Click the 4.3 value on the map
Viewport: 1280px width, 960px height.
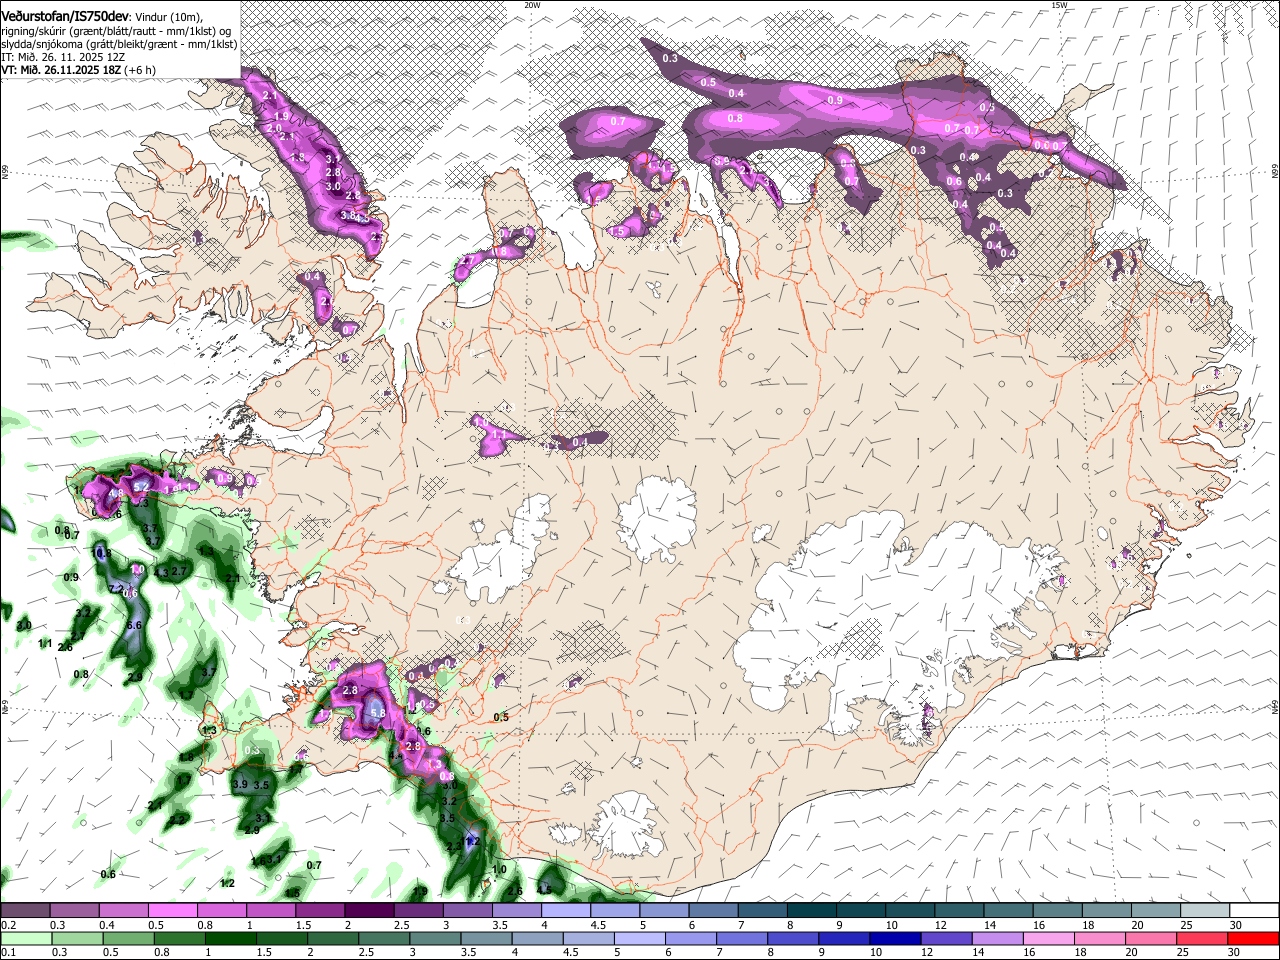161,573
